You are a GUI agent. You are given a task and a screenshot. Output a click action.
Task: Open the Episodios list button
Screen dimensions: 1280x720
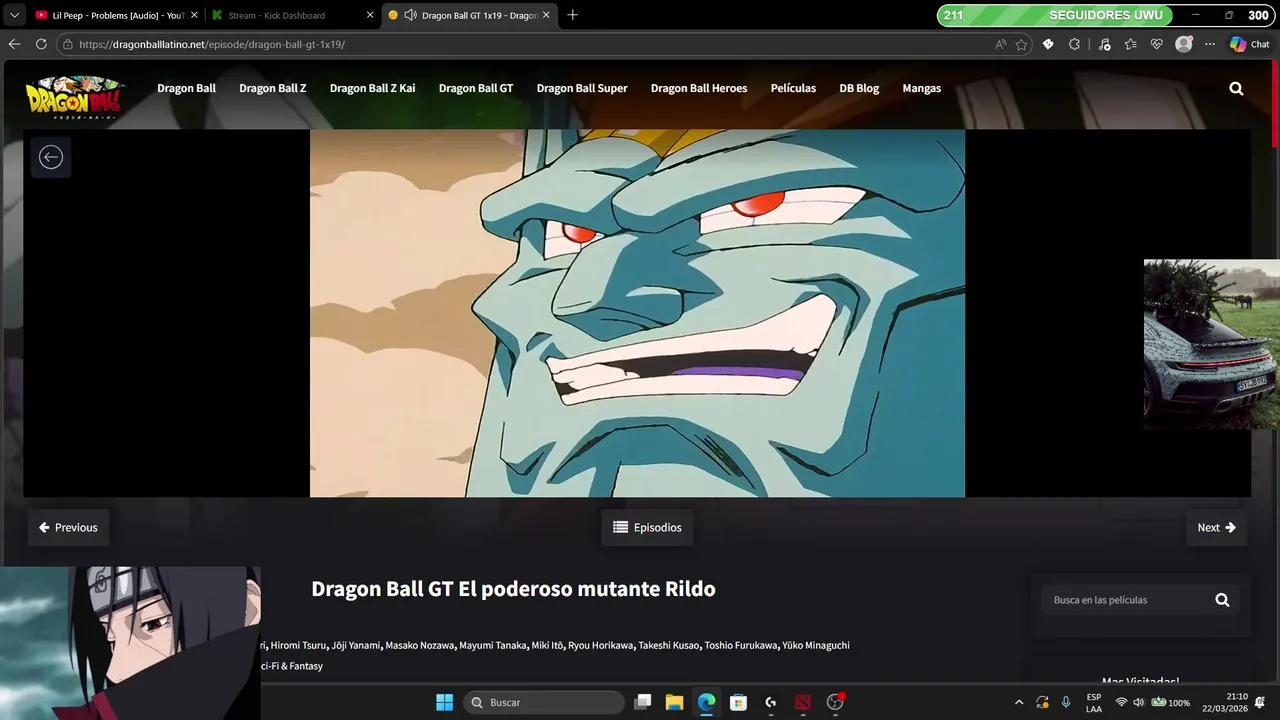[x=647, y=527]
